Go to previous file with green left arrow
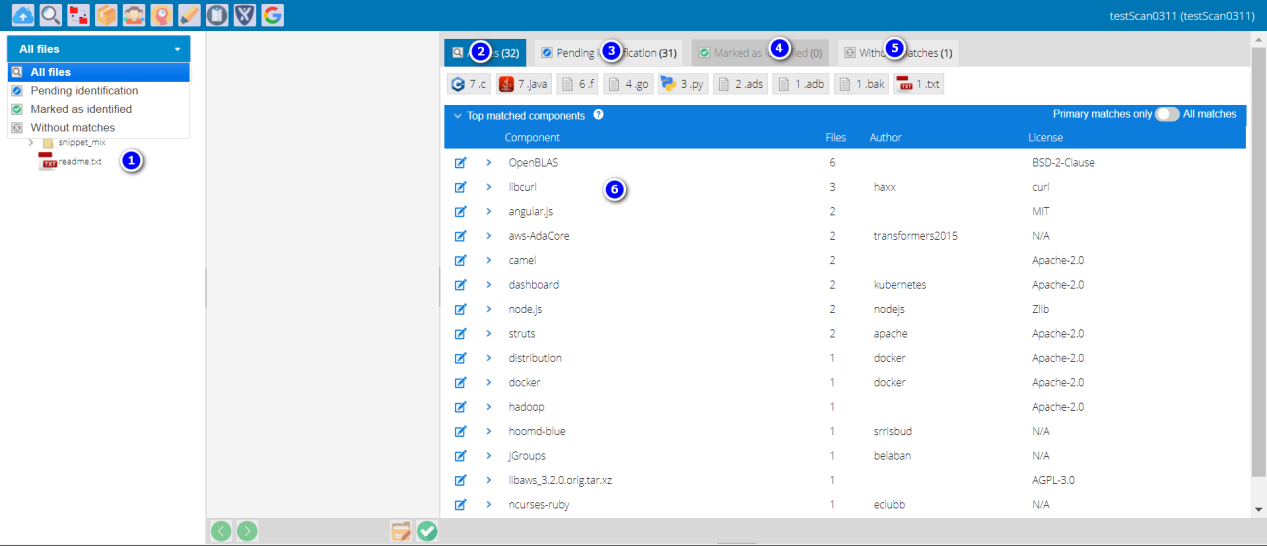Image resolution: width=1267 pixels, height=546 pixels. pos(221,532)
